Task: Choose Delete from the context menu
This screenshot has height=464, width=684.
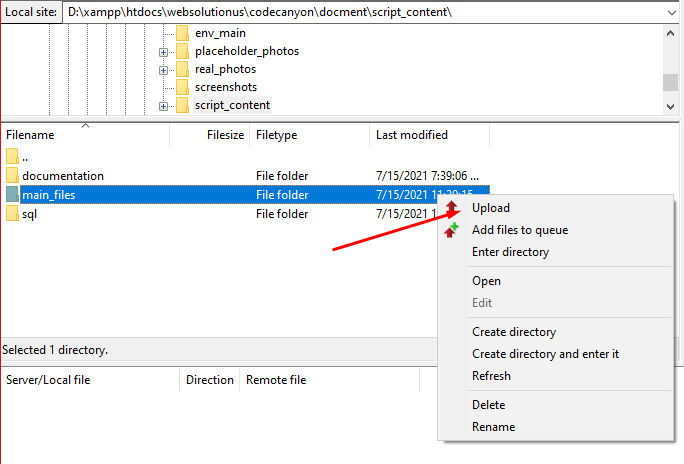Action: tap(489, 405)
